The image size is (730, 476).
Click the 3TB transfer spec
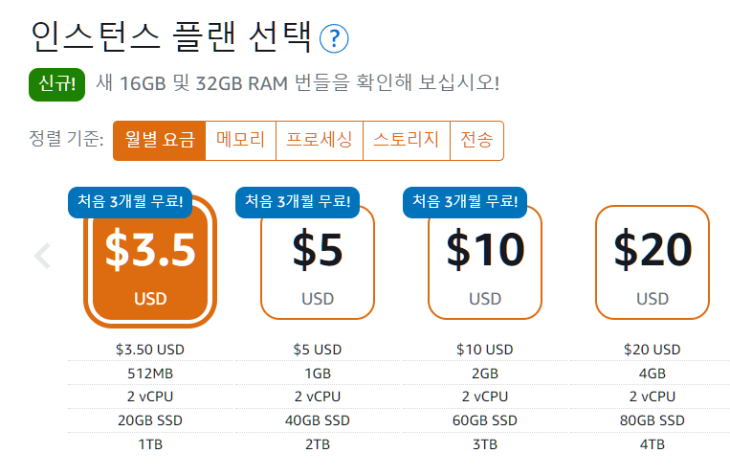coord(485,444)
